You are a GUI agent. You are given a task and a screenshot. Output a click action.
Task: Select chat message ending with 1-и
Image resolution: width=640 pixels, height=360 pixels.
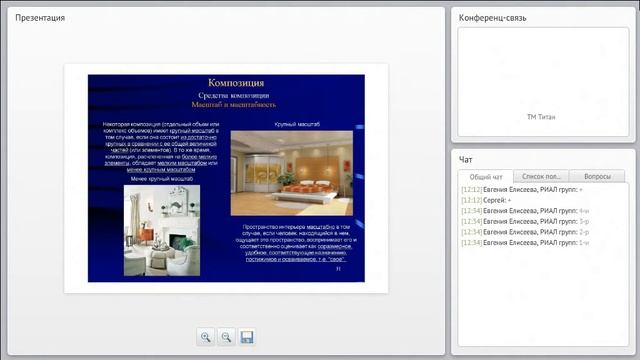525,243
